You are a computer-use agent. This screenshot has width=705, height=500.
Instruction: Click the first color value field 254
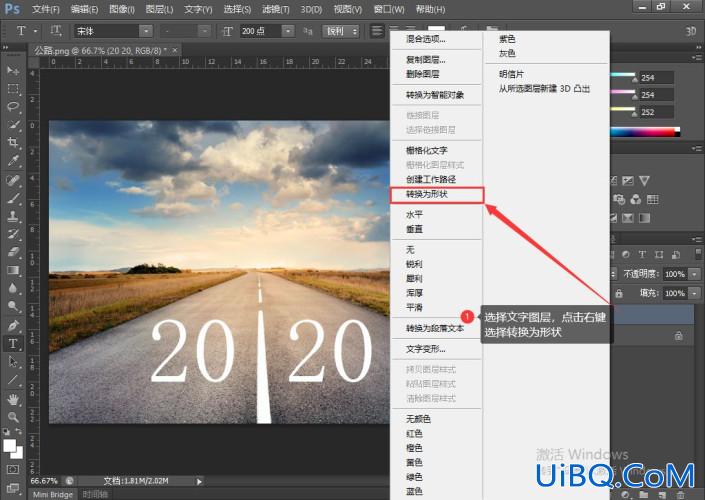pyautogui.click(x=656, y=78)
